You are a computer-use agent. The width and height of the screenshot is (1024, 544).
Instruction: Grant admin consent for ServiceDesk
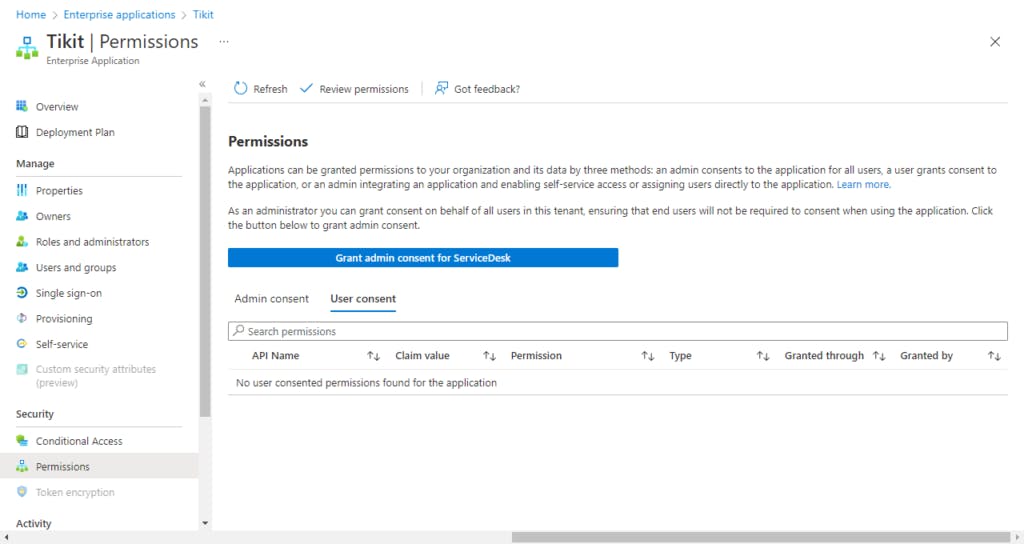click(x=423, y=257)
